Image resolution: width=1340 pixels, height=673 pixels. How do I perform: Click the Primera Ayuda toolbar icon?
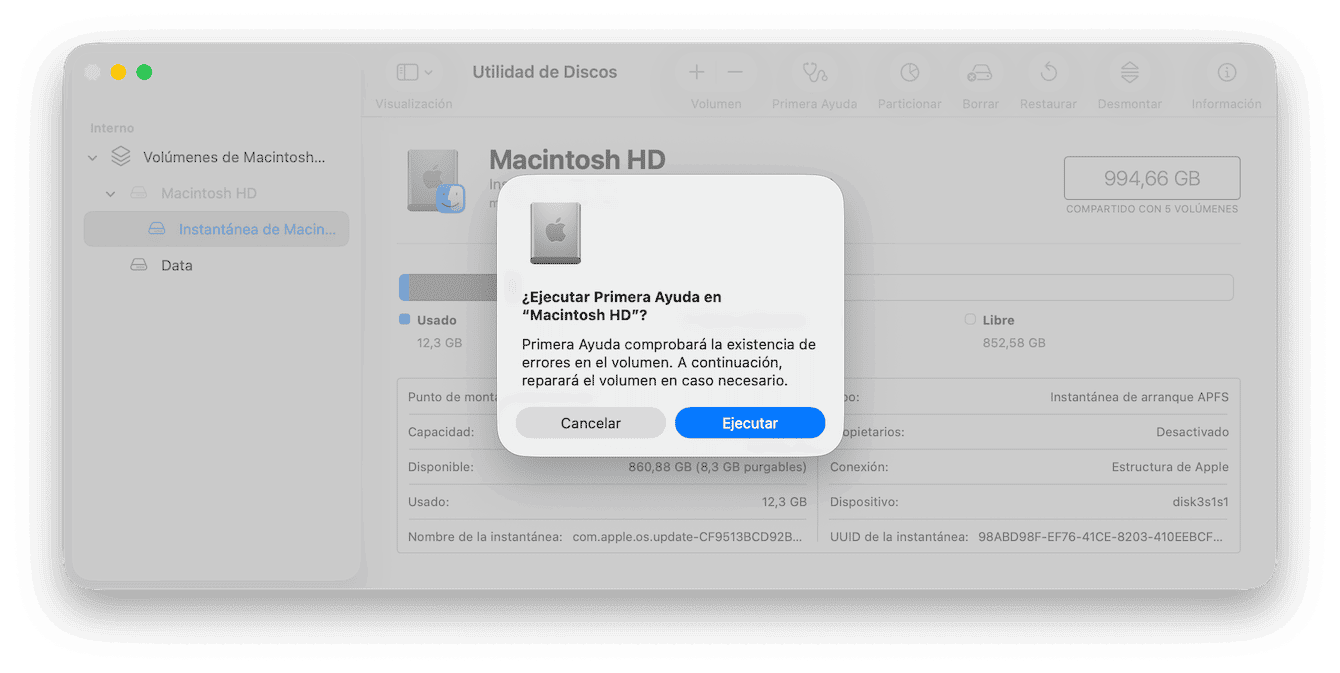(814, 73)
